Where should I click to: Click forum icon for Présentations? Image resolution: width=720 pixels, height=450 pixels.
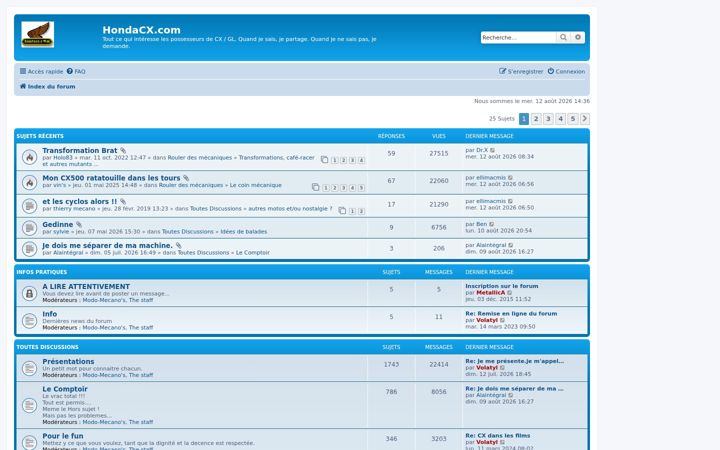(29, 368)
